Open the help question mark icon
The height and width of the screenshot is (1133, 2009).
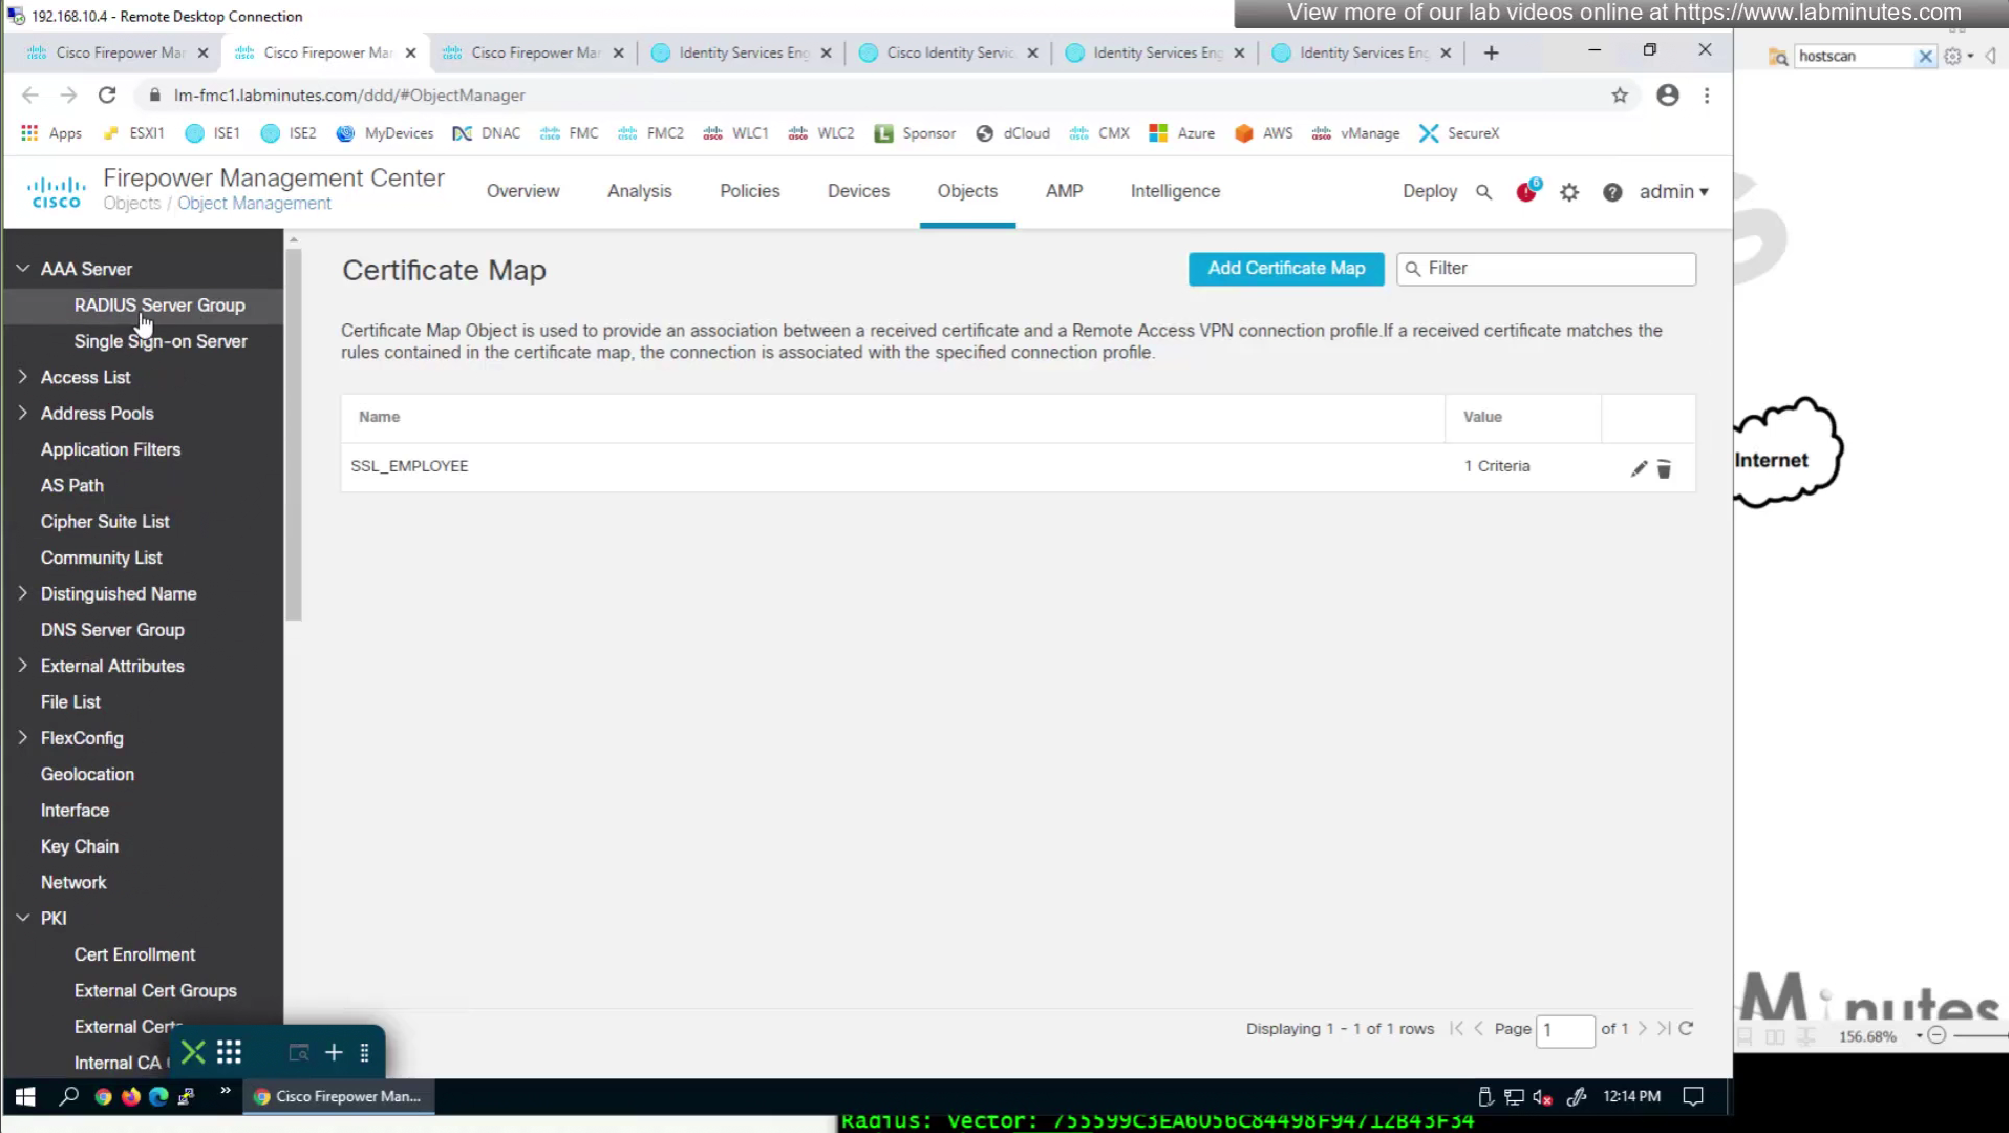[1612, 192]
